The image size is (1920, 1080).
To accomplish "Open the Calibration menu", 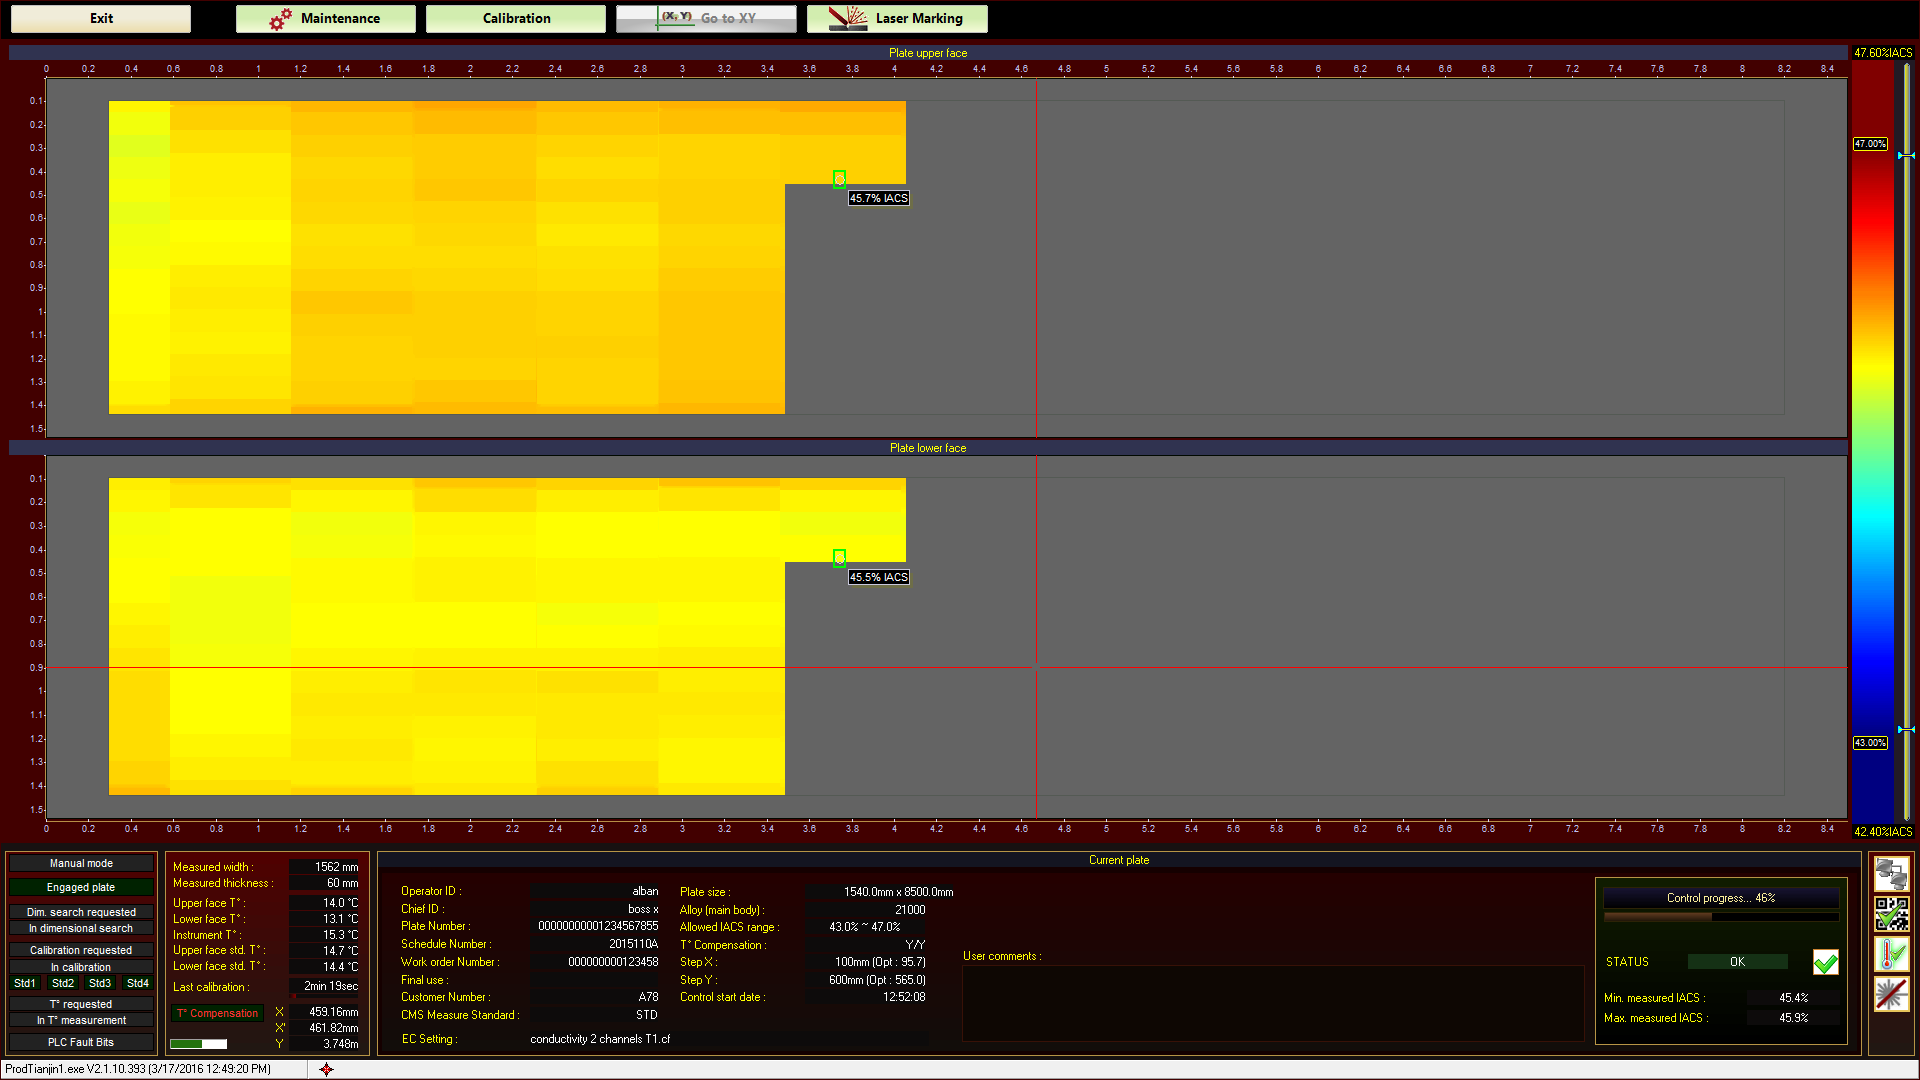I will click(x=515, y=18).
